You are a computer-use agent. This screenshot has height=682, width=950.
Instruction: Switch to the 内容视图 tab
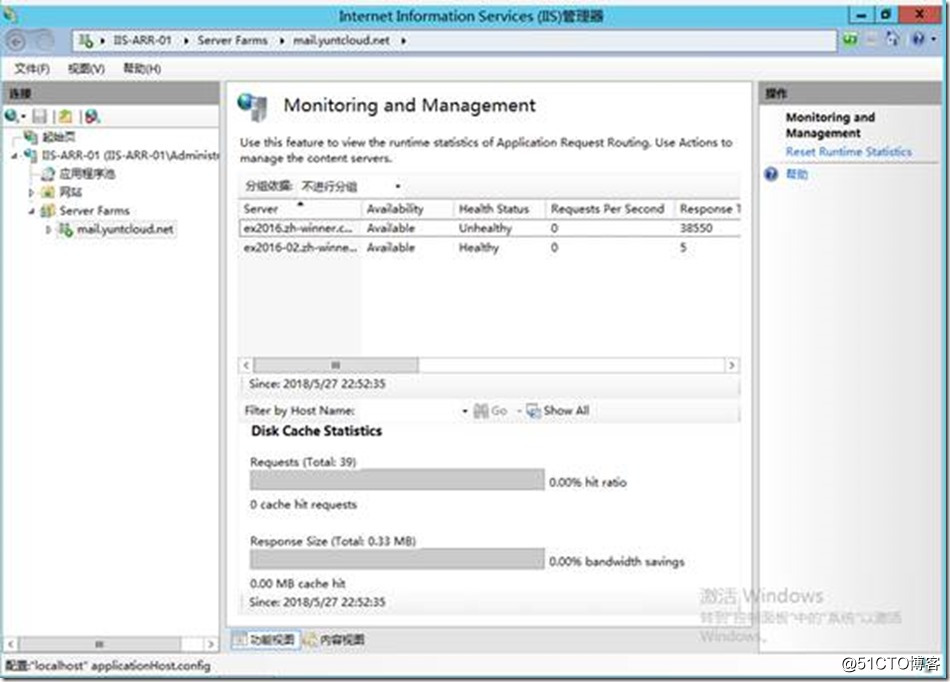pyautogui.click(x=334, y=640)
